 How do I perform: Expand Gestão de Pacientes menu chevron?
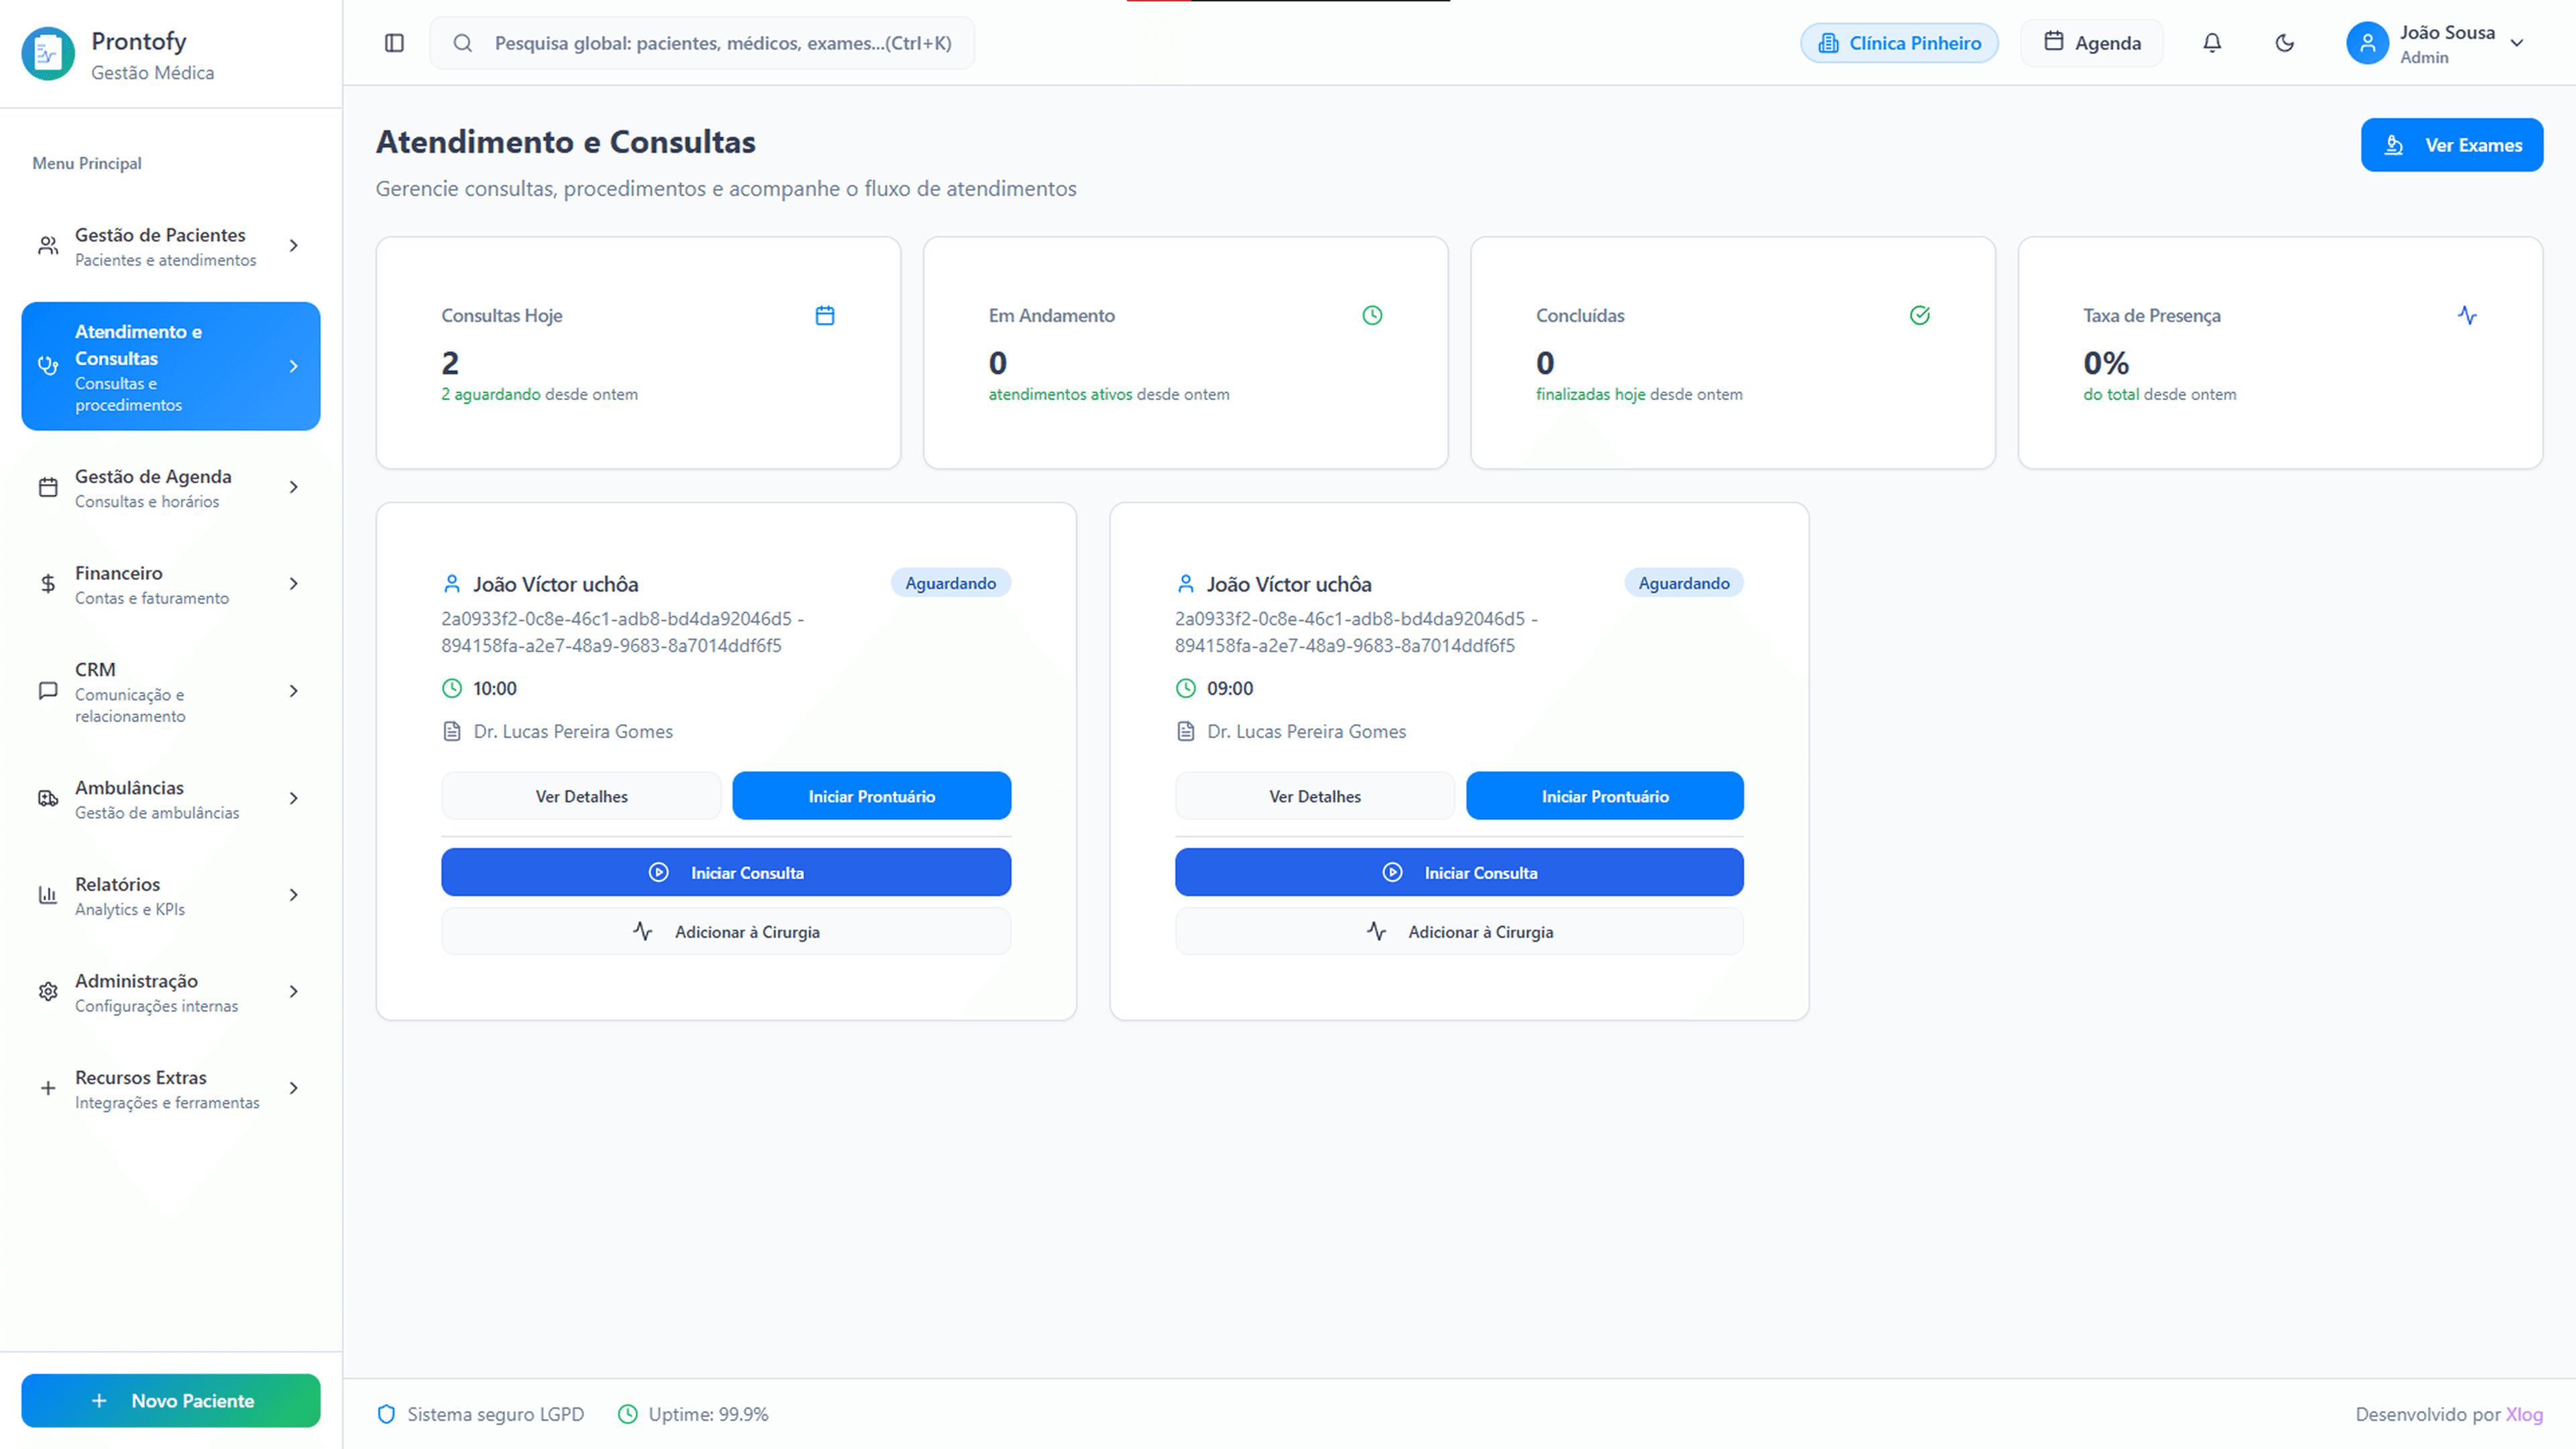pyautogui.click(x=293, y=246)
